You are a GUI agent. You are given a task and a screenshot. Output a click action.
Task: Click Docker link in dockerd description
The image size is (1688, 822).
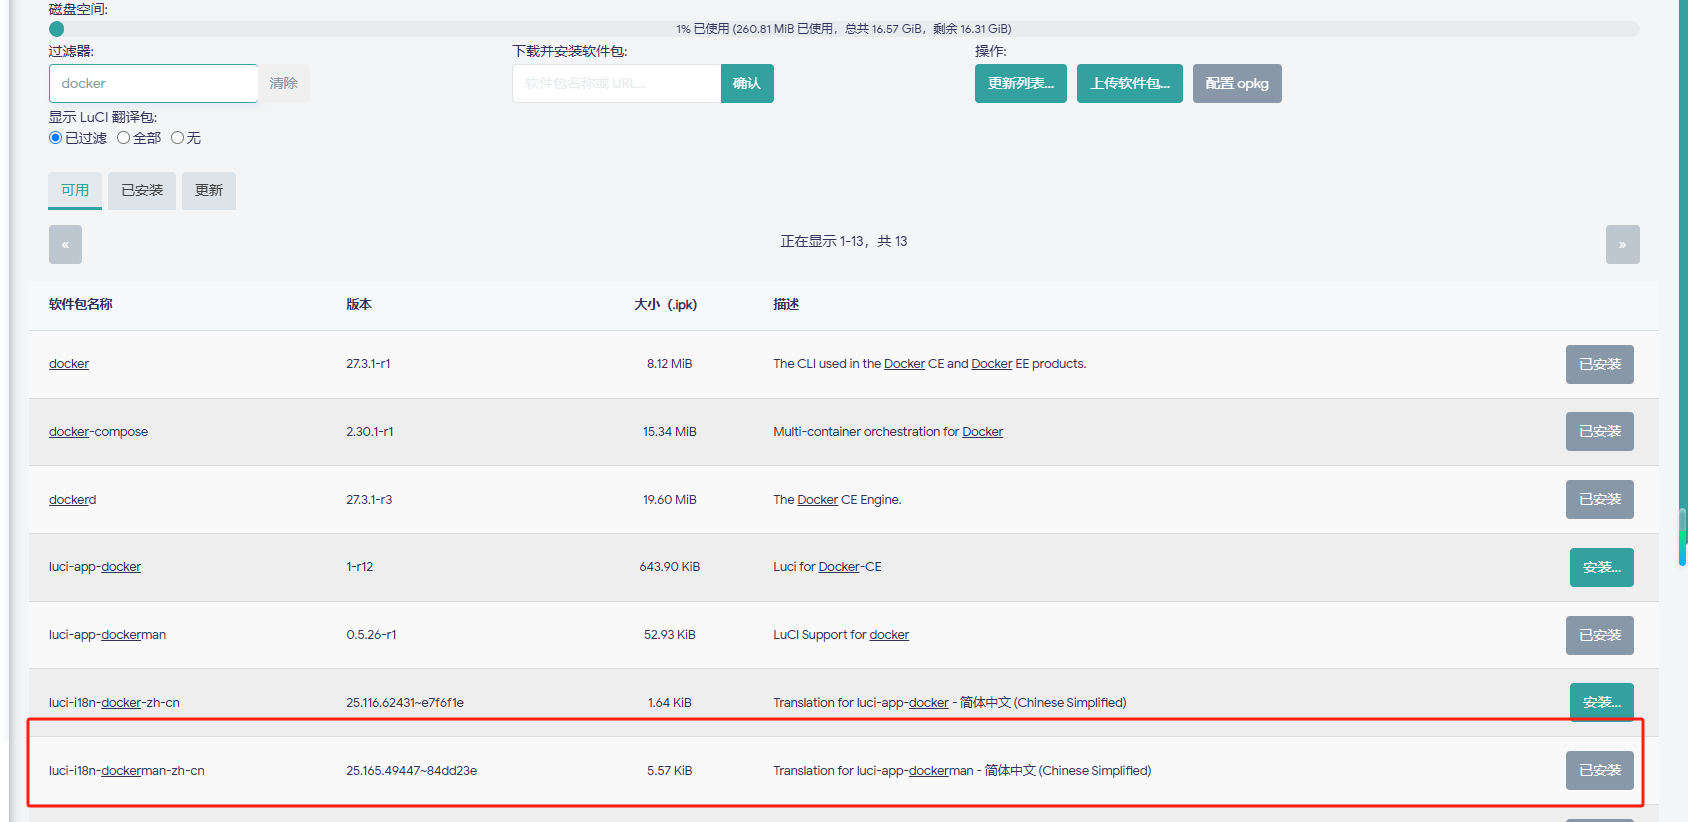pos(817,500)
